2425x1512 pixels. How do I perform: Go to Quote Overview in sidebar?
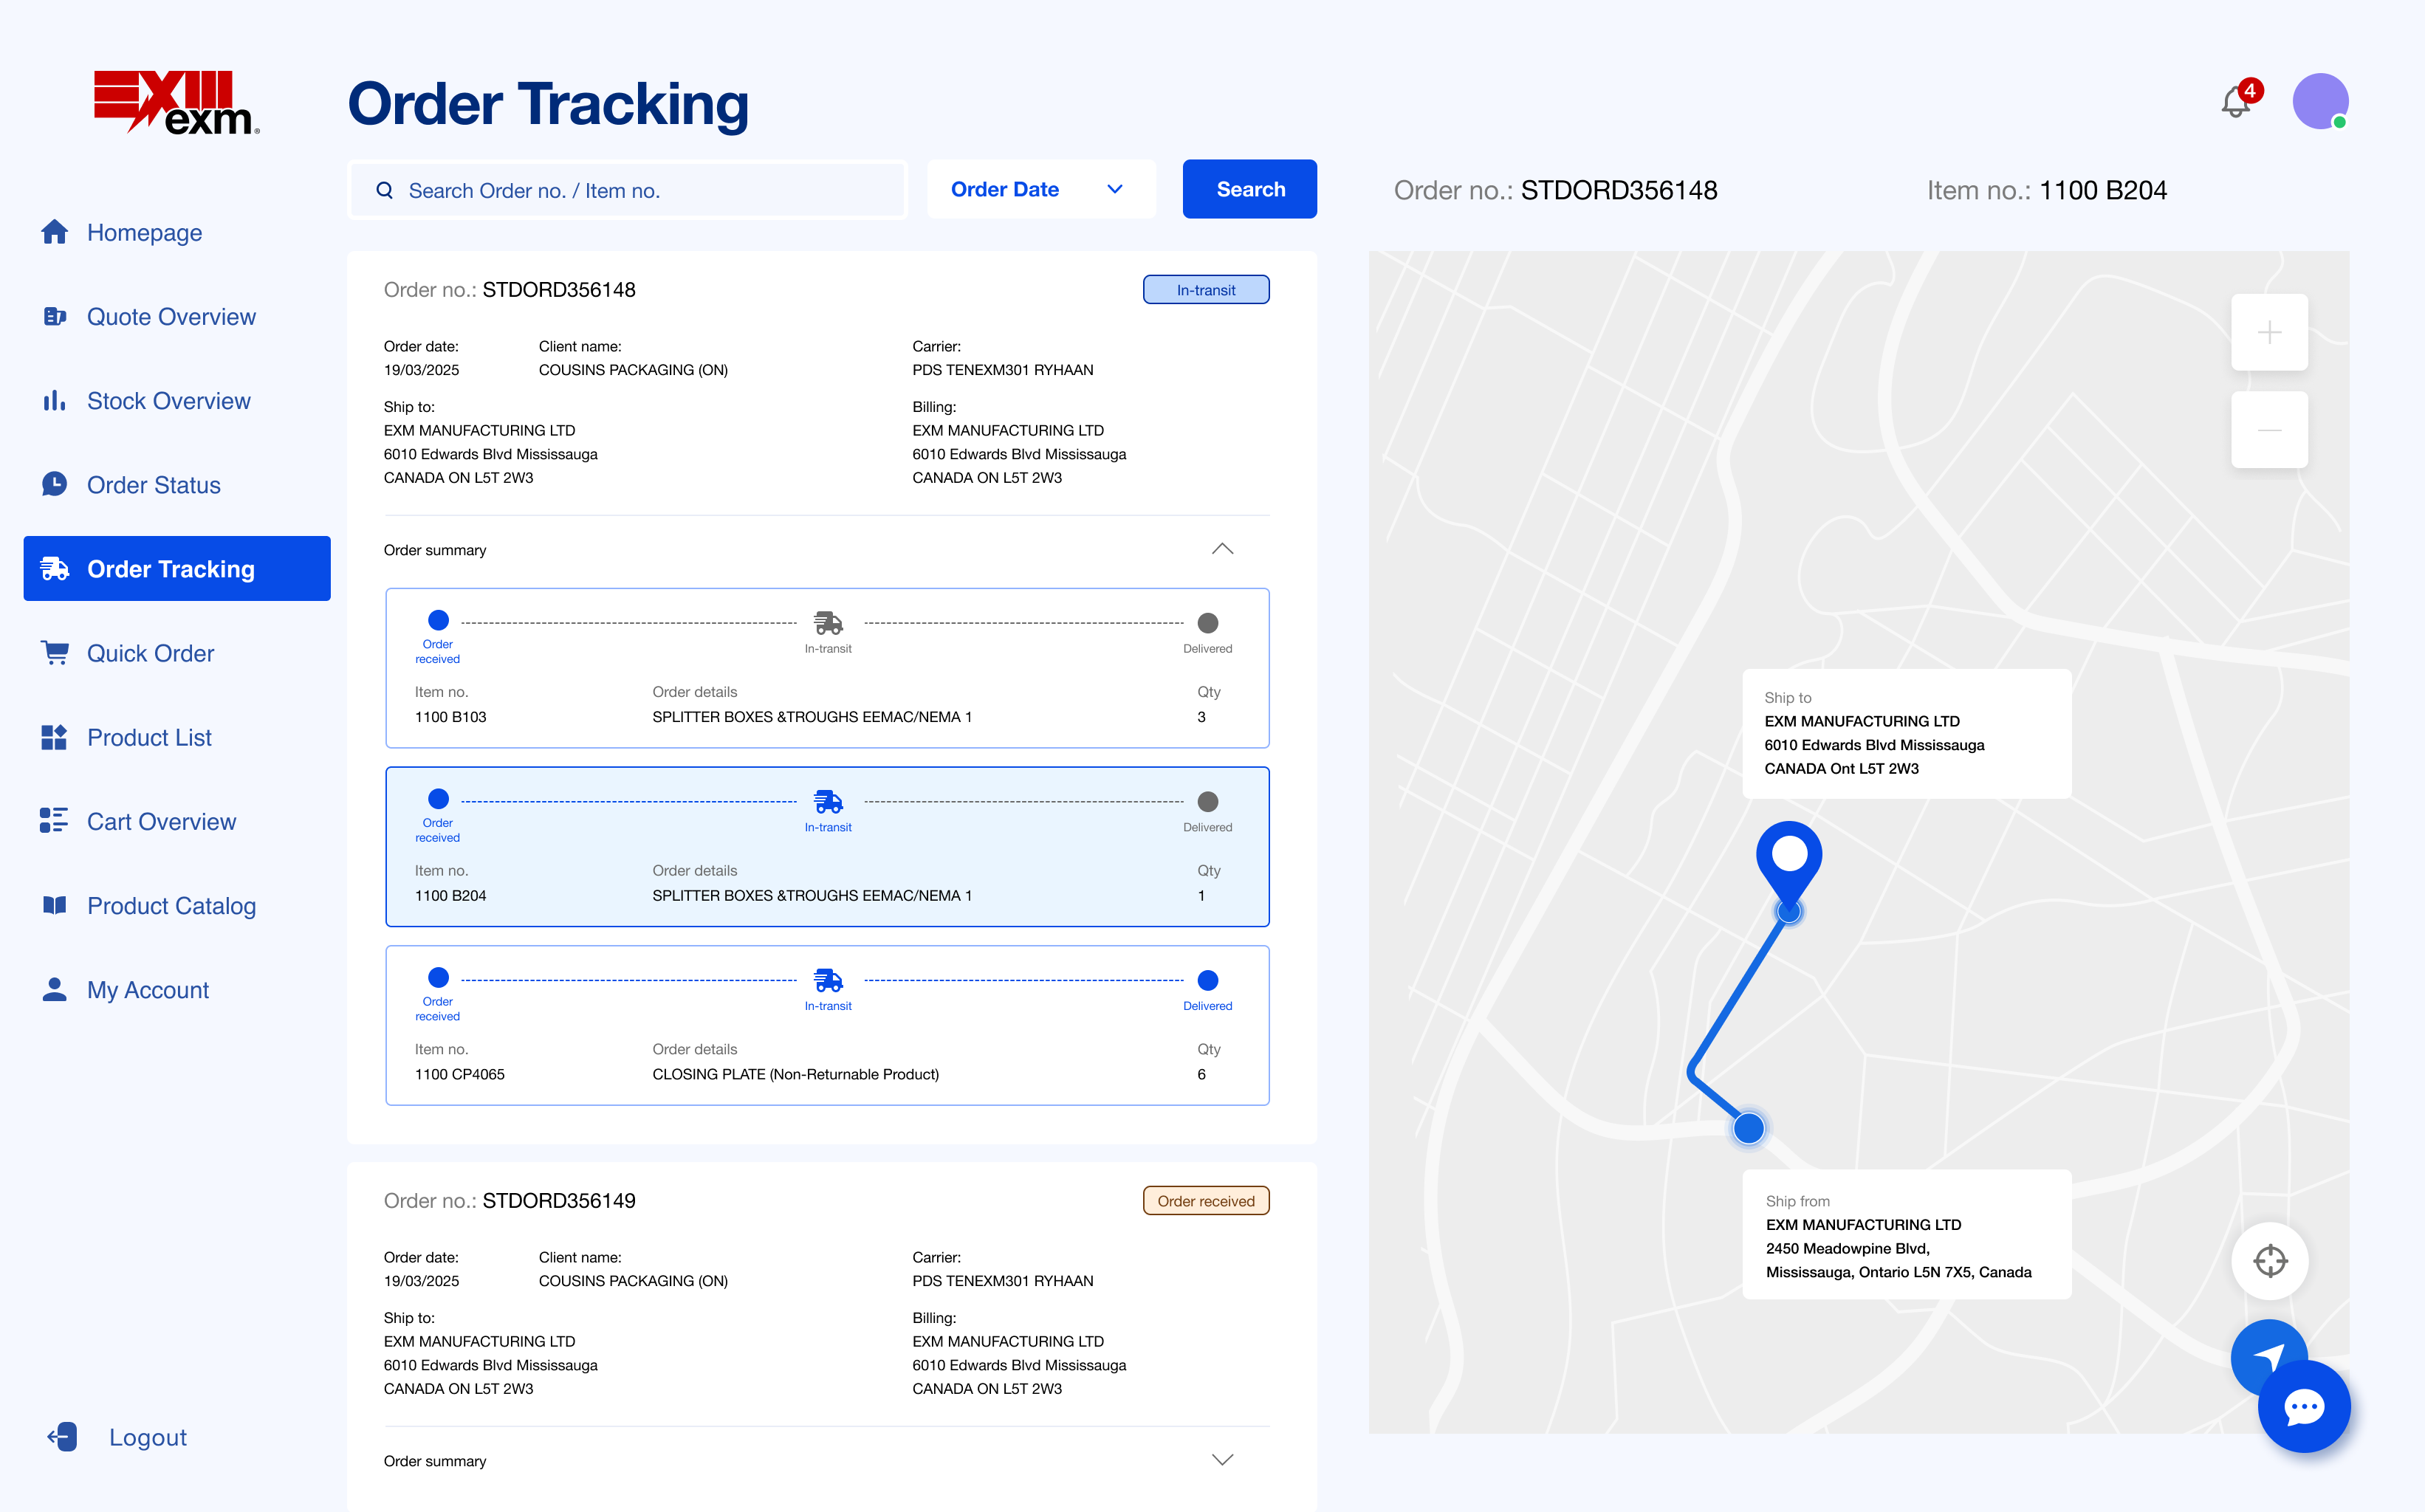[171, 317]
